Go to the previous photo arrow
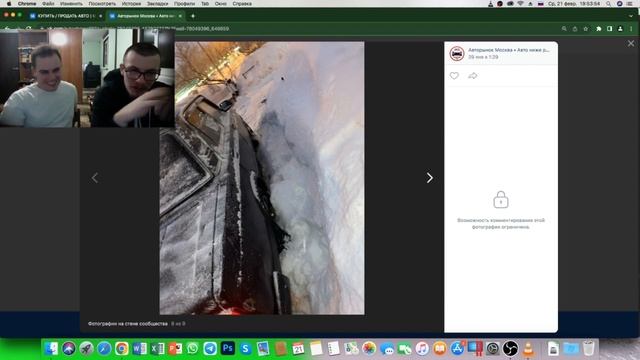Screen dimensions: 640x360 [95, 178]
